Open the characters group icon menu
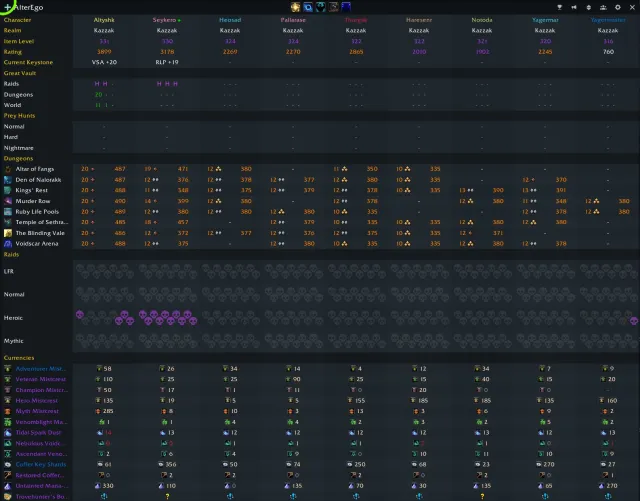Screen dimensions: 640x501 click(x=603, y=7)
